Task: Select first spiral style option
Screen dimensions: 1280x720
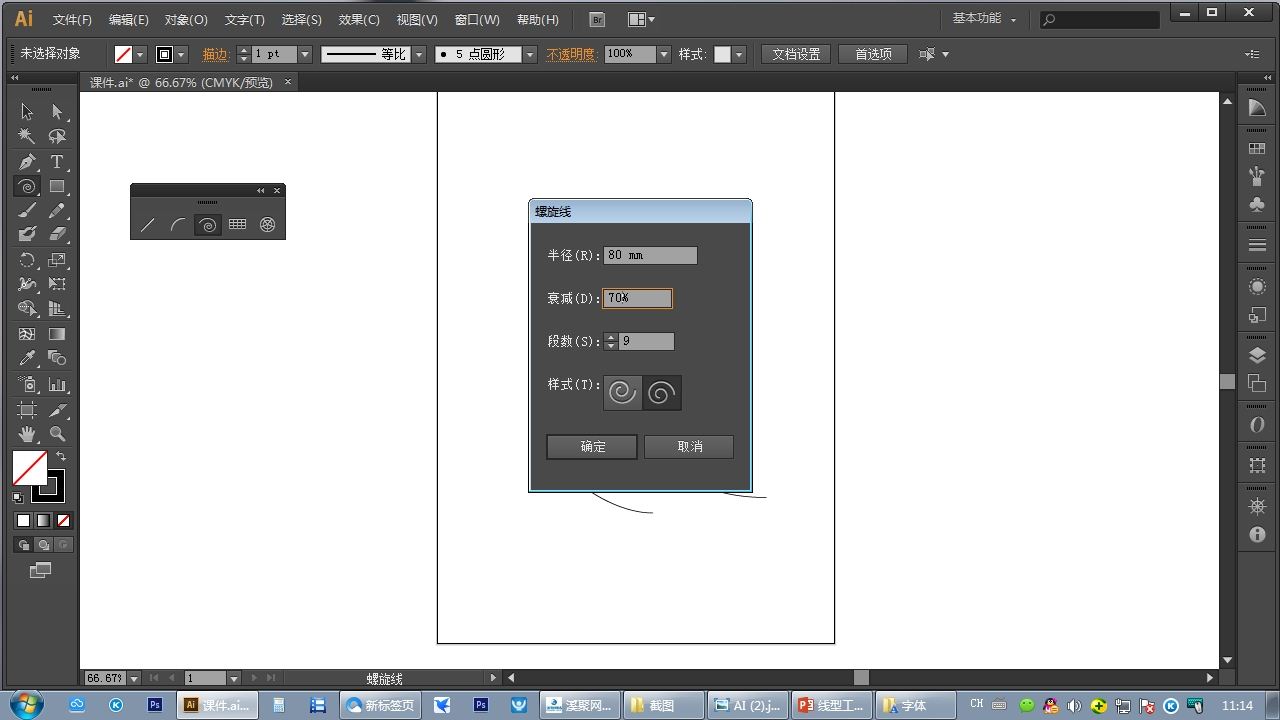Action: click(623, 392)
